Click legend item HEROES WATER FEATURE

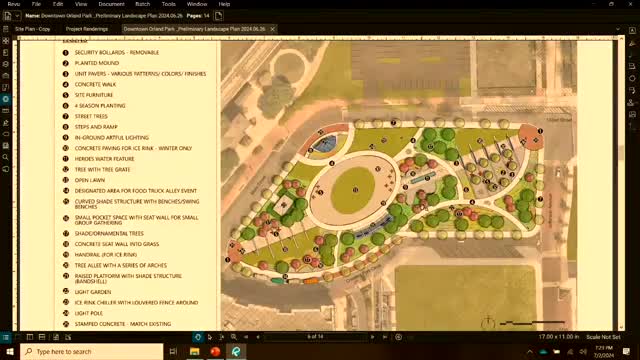click(x=104, y=159)
